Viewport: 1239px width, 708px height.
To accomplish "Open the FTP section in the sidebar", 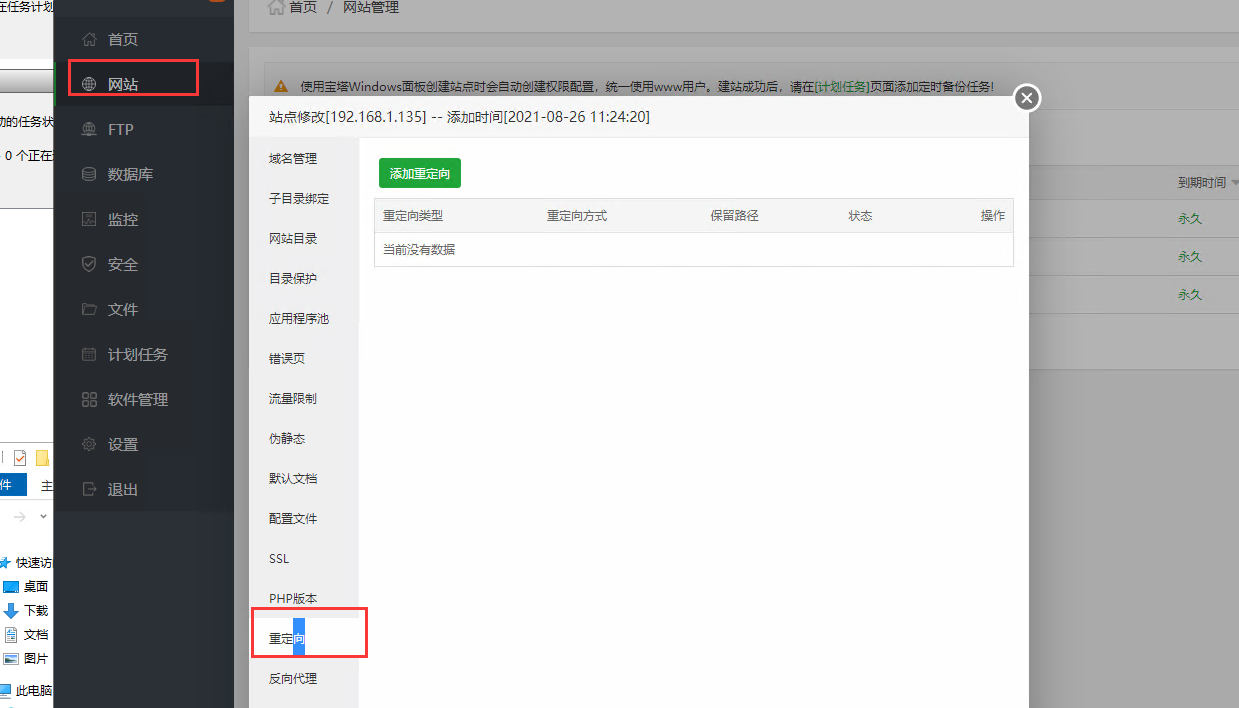I will tap(120, 130).
